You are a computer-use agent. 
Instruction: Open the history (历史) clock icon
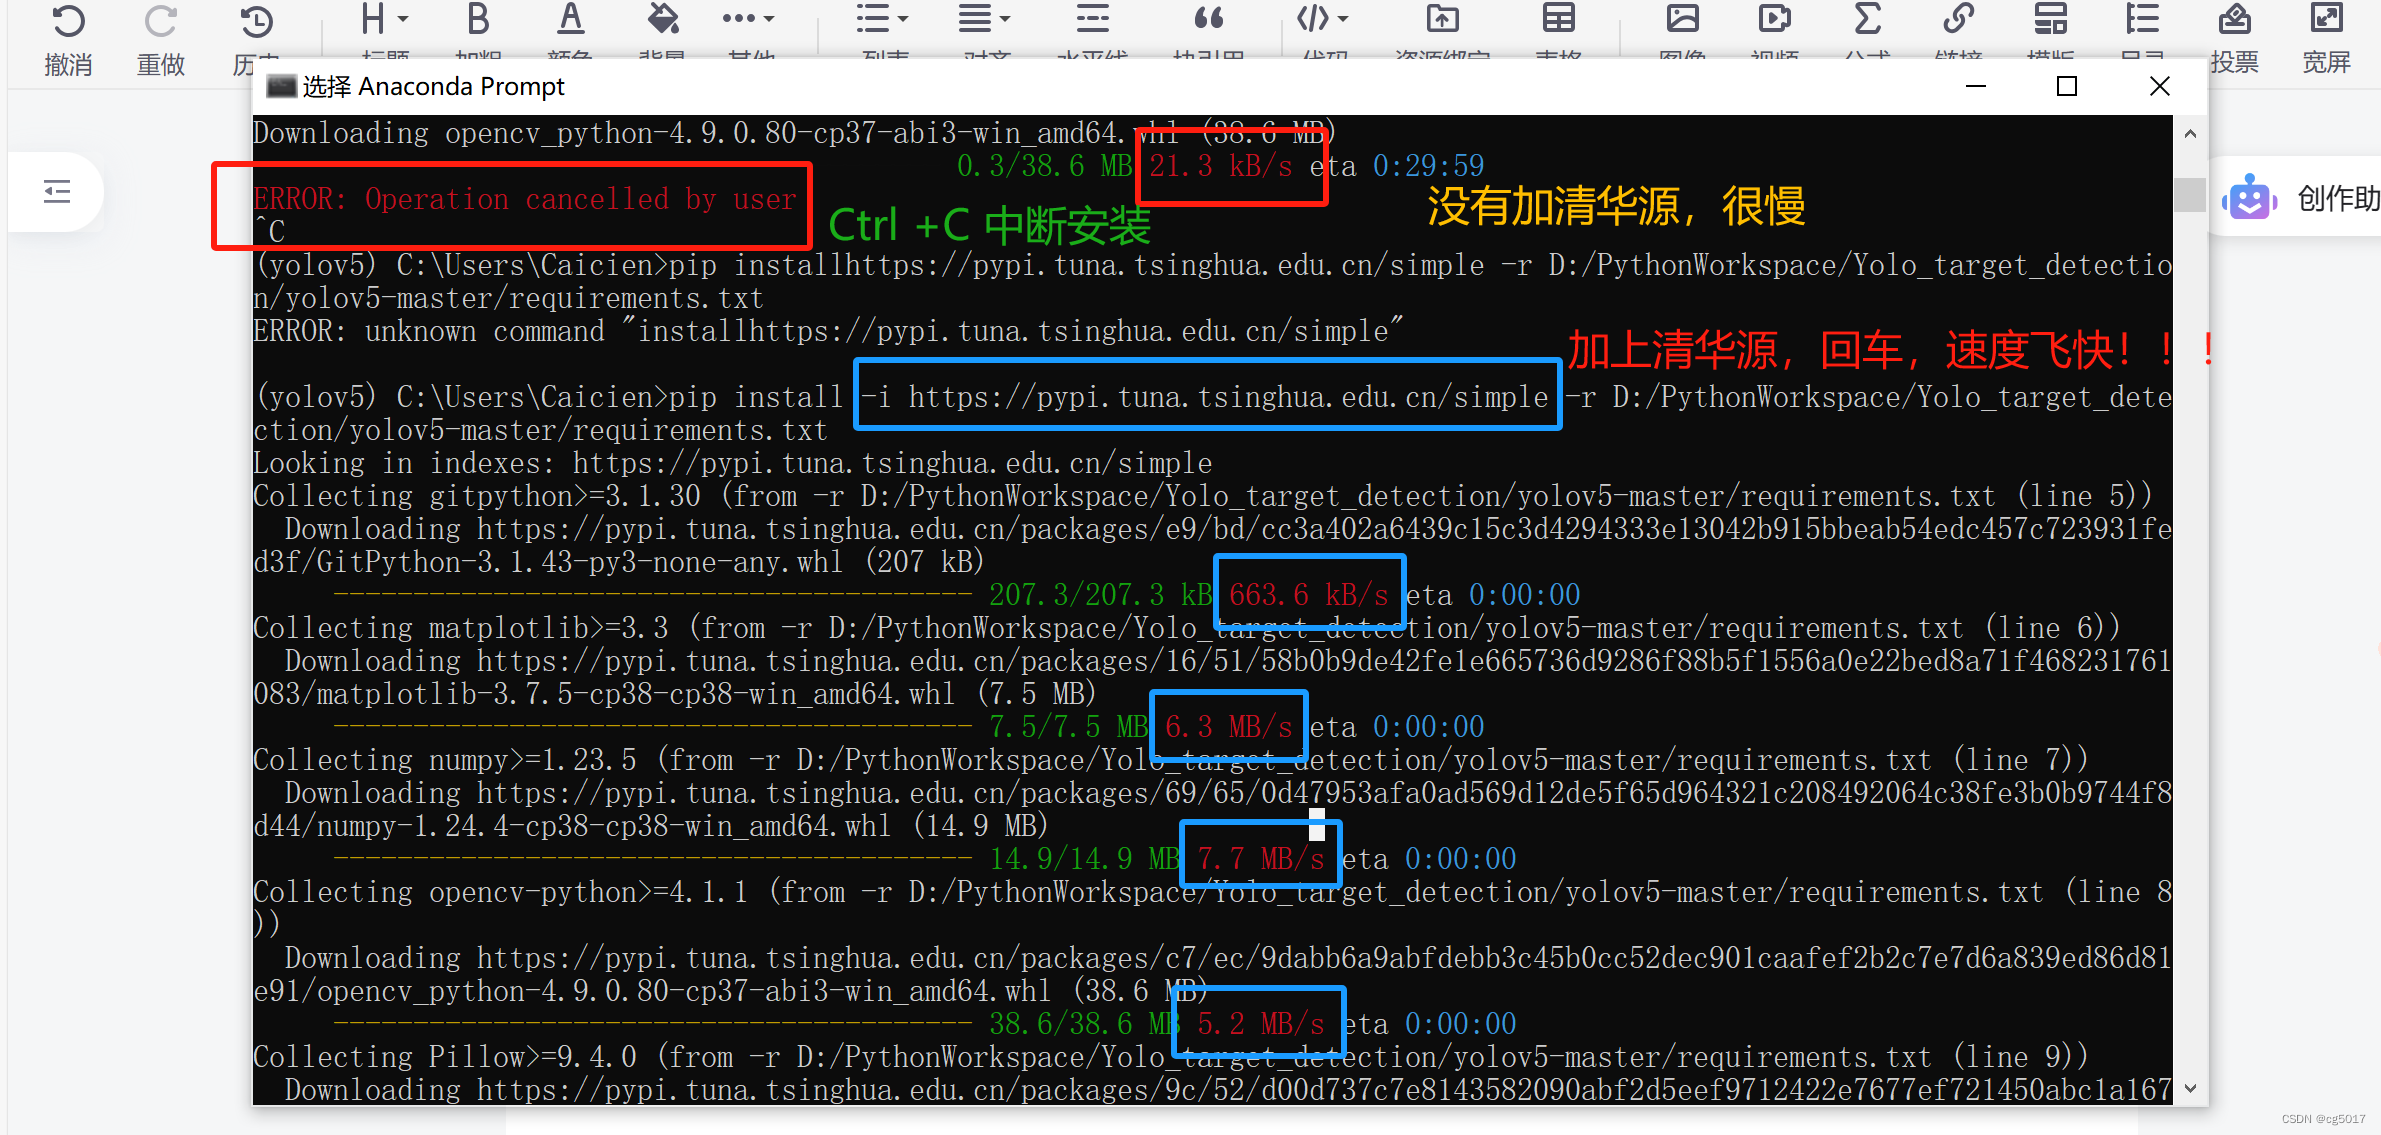pyautogui.click(x=256, y=22)
